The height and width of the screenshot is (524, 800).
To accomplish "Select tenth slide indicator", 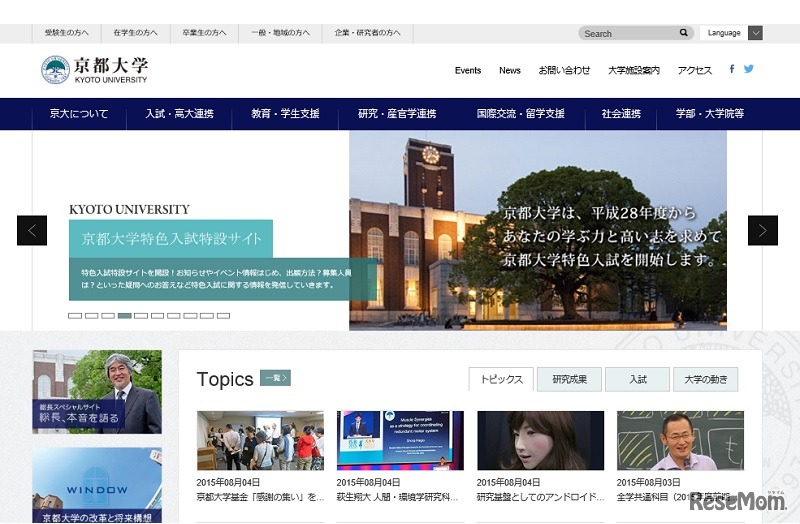I will pos(223,316).
